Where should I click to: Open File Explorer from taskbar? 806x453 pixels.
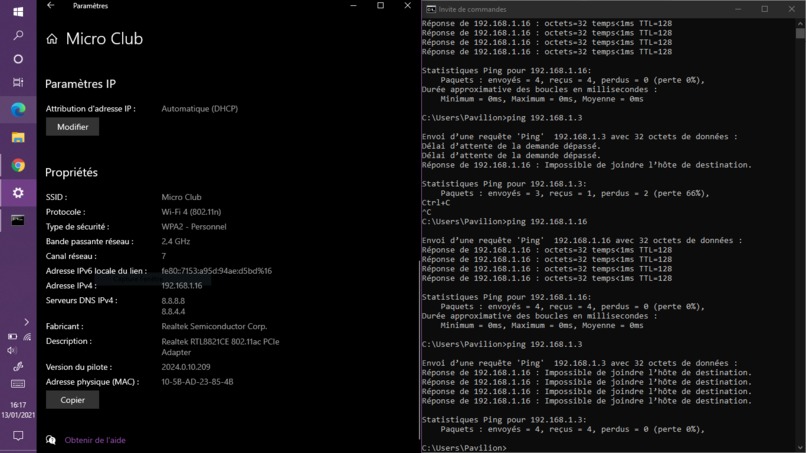pyautogui.click(x=18, y=137)
